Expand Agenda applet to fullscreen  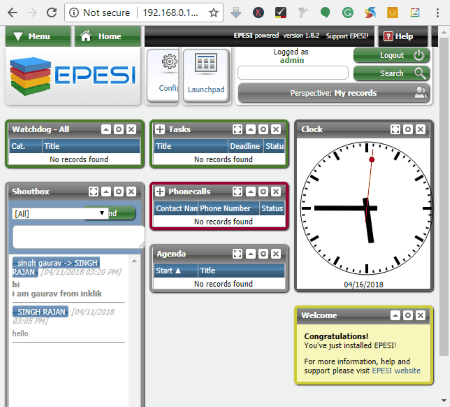238,254
